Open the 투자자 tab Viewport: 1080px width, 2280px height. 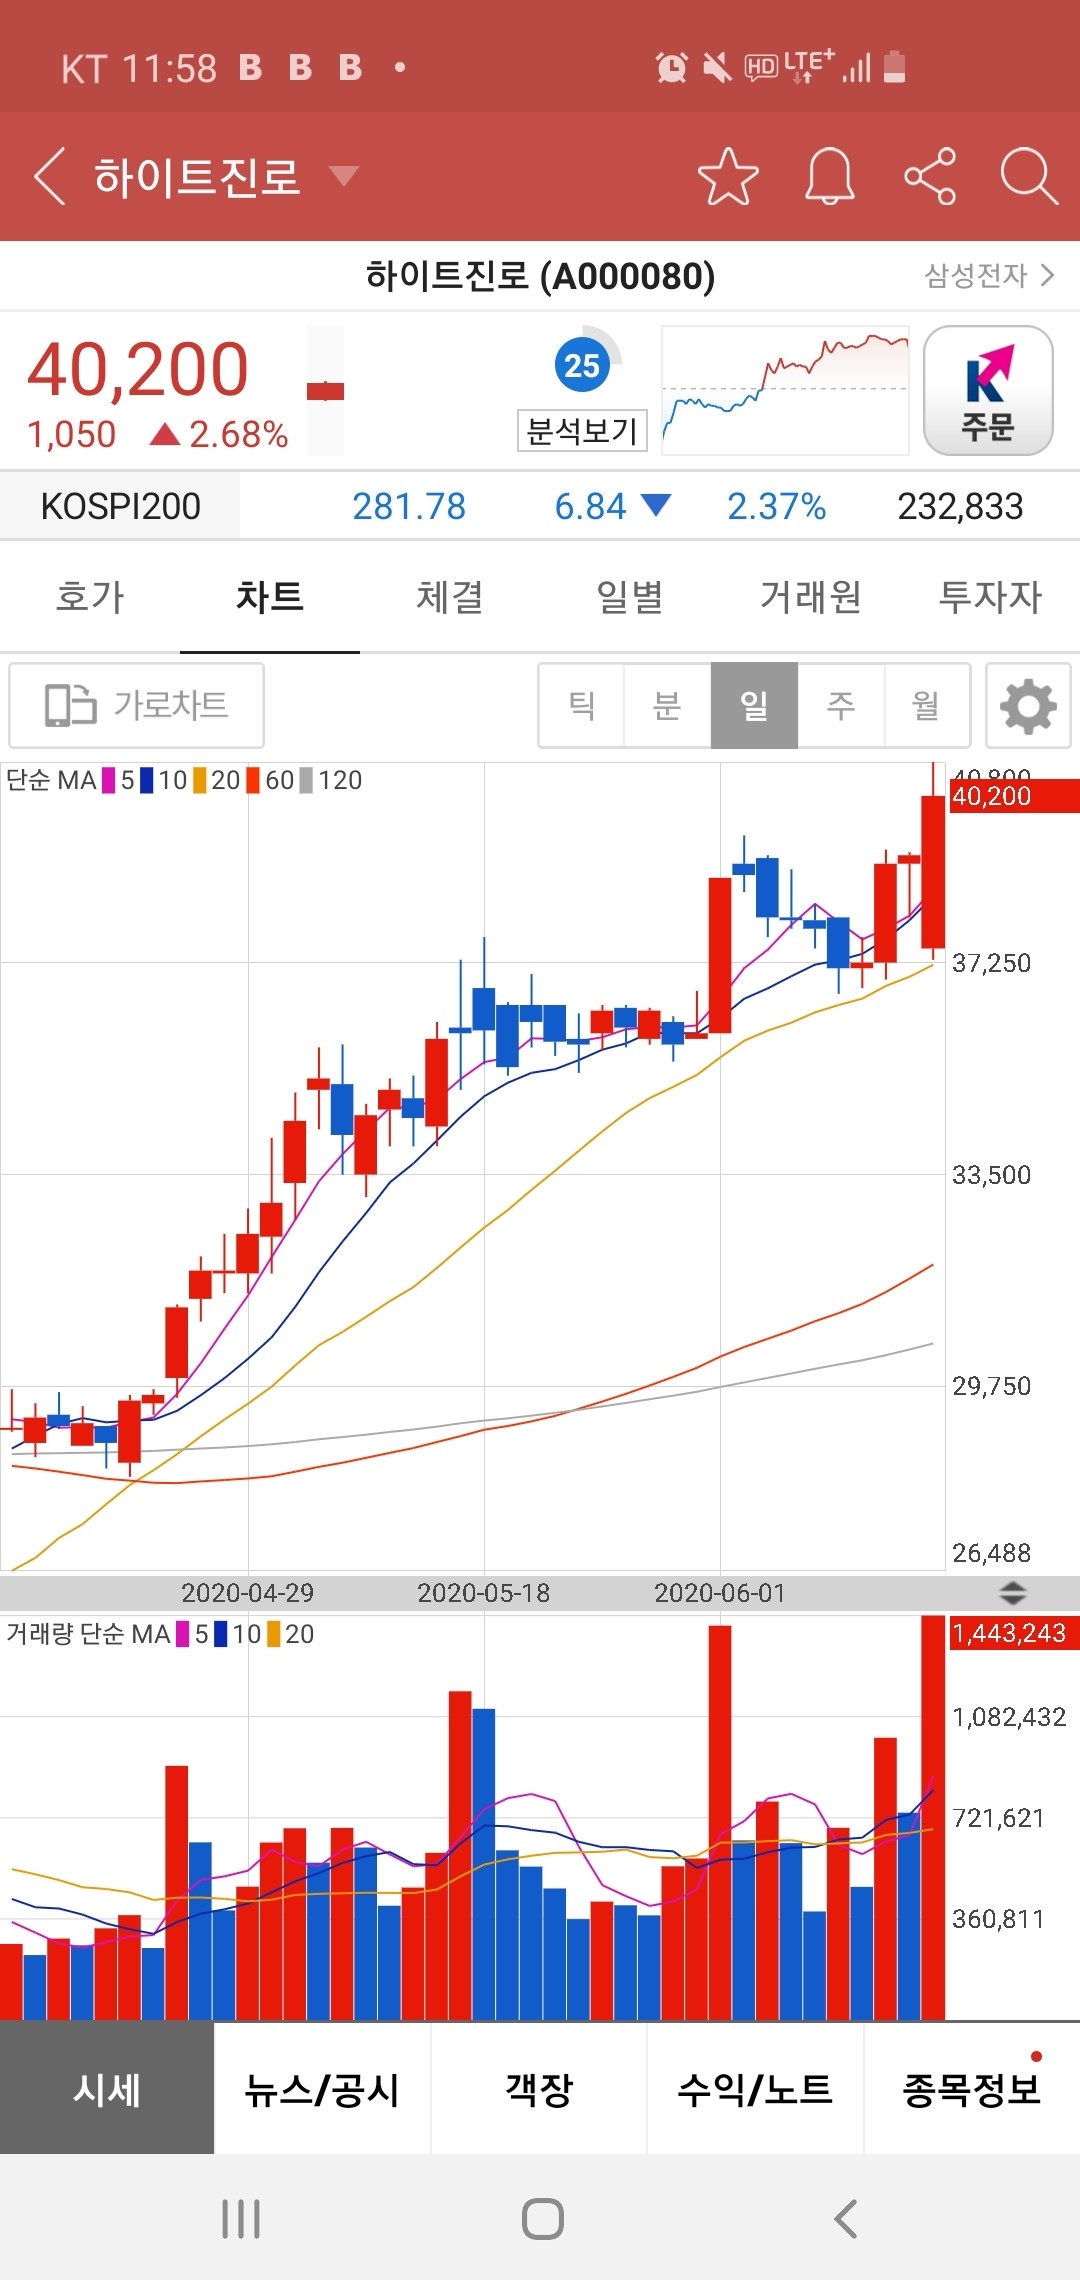990,597
